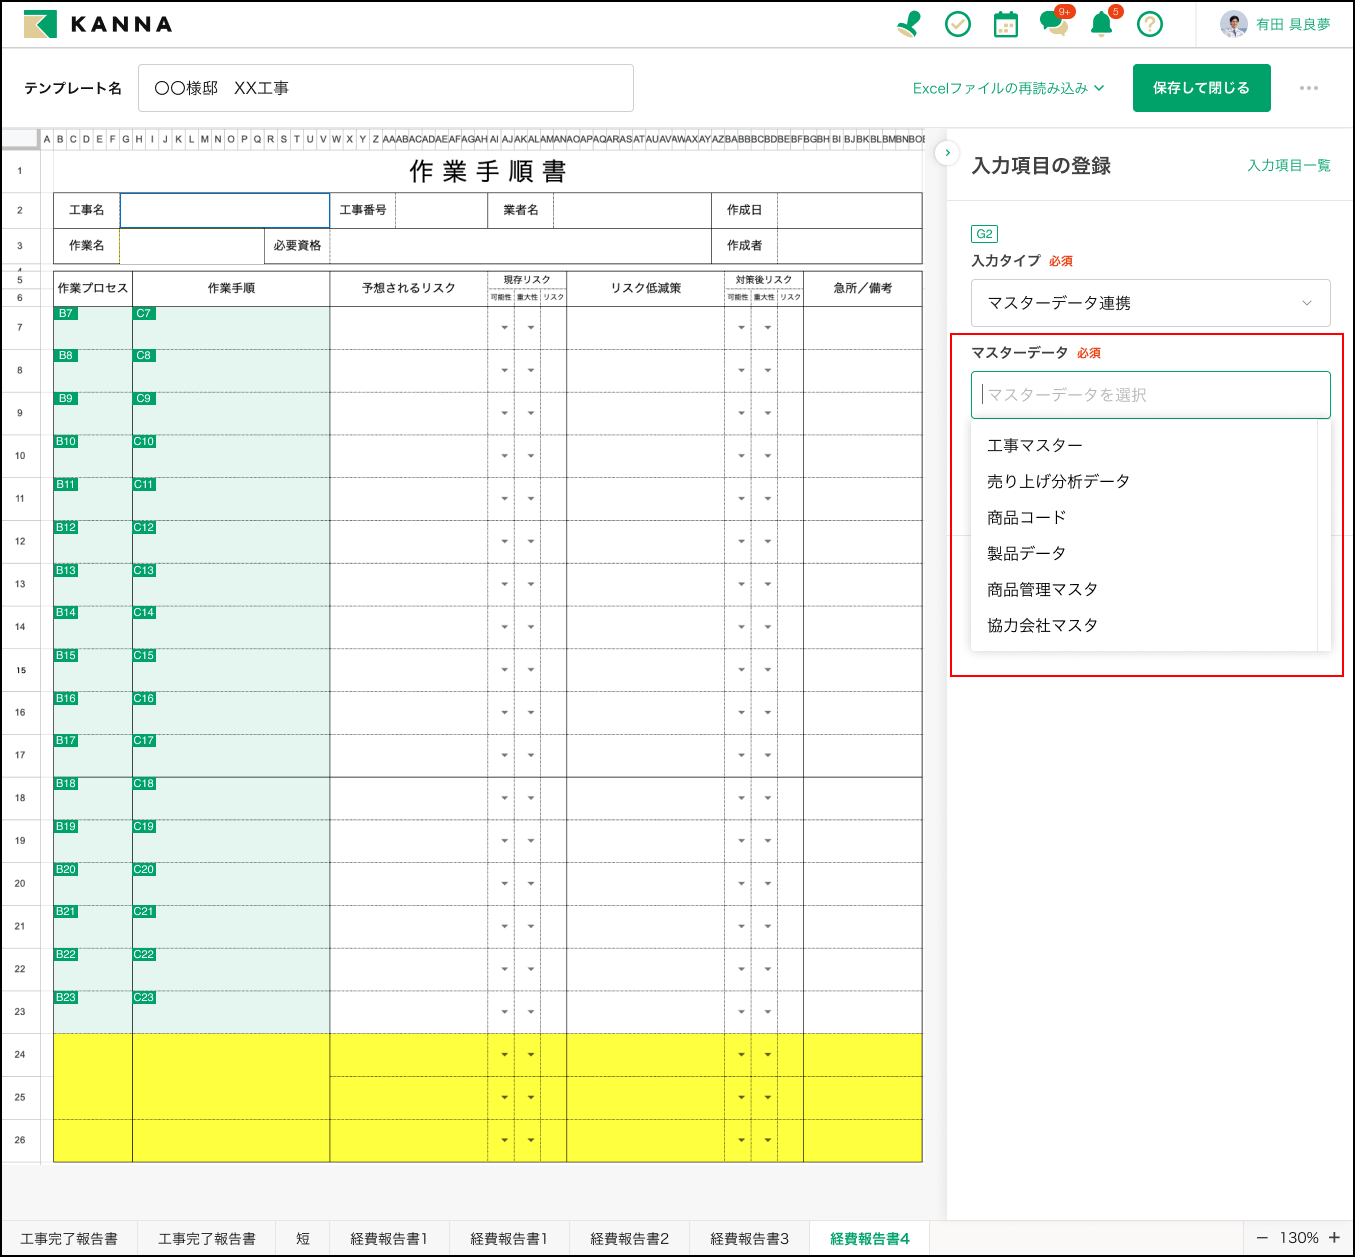Open the checkmark tasks icon

click(x=958, y=24)
